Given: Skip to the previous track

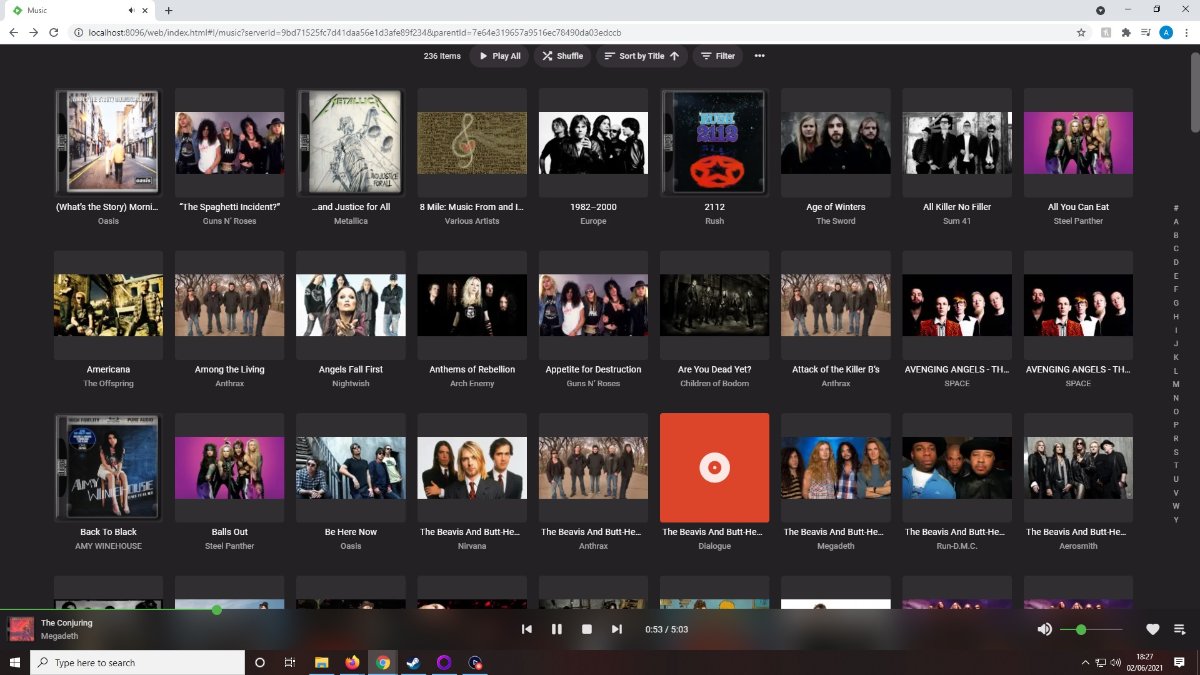Looking at the screenshot, I should (x=527, y=629).
